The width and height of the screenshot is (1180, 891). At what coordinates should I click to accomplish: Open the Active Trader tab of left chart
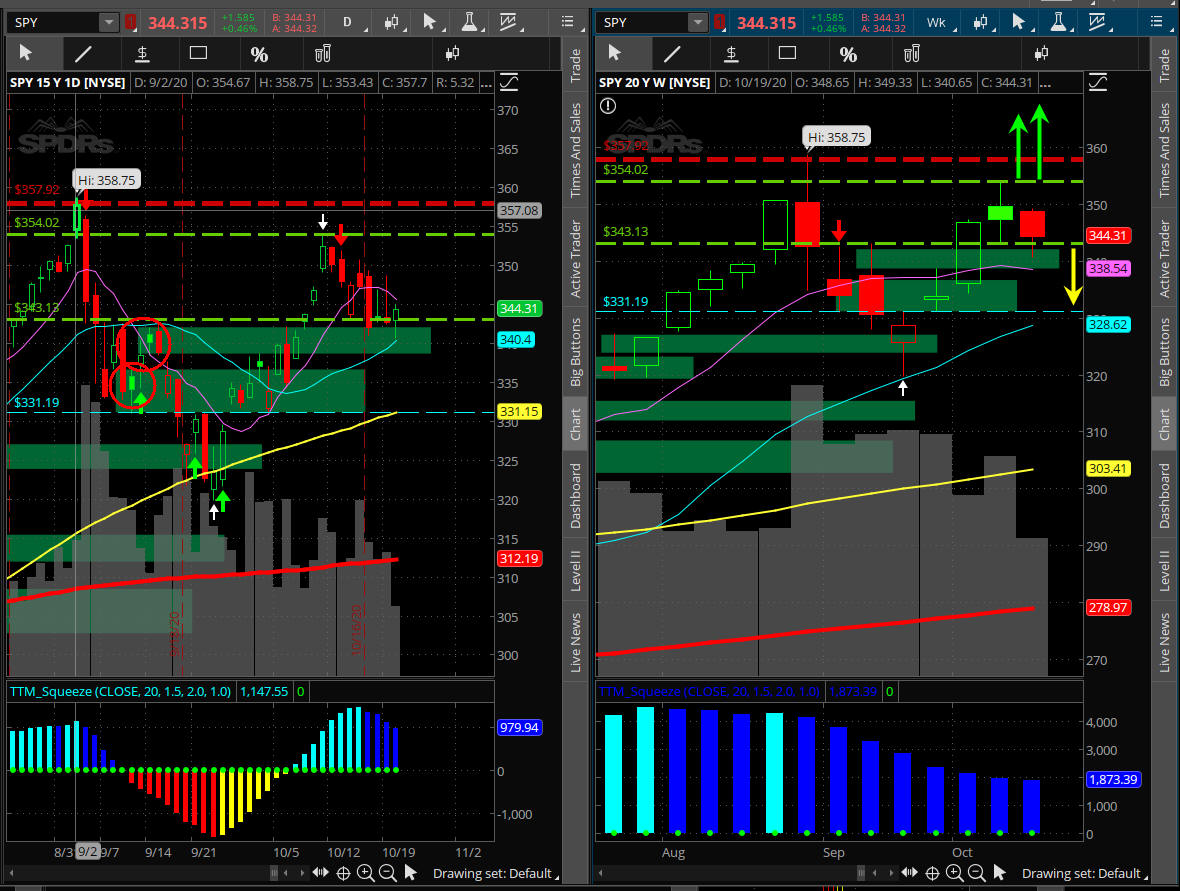pyautogui.click(x=576, y=258)
